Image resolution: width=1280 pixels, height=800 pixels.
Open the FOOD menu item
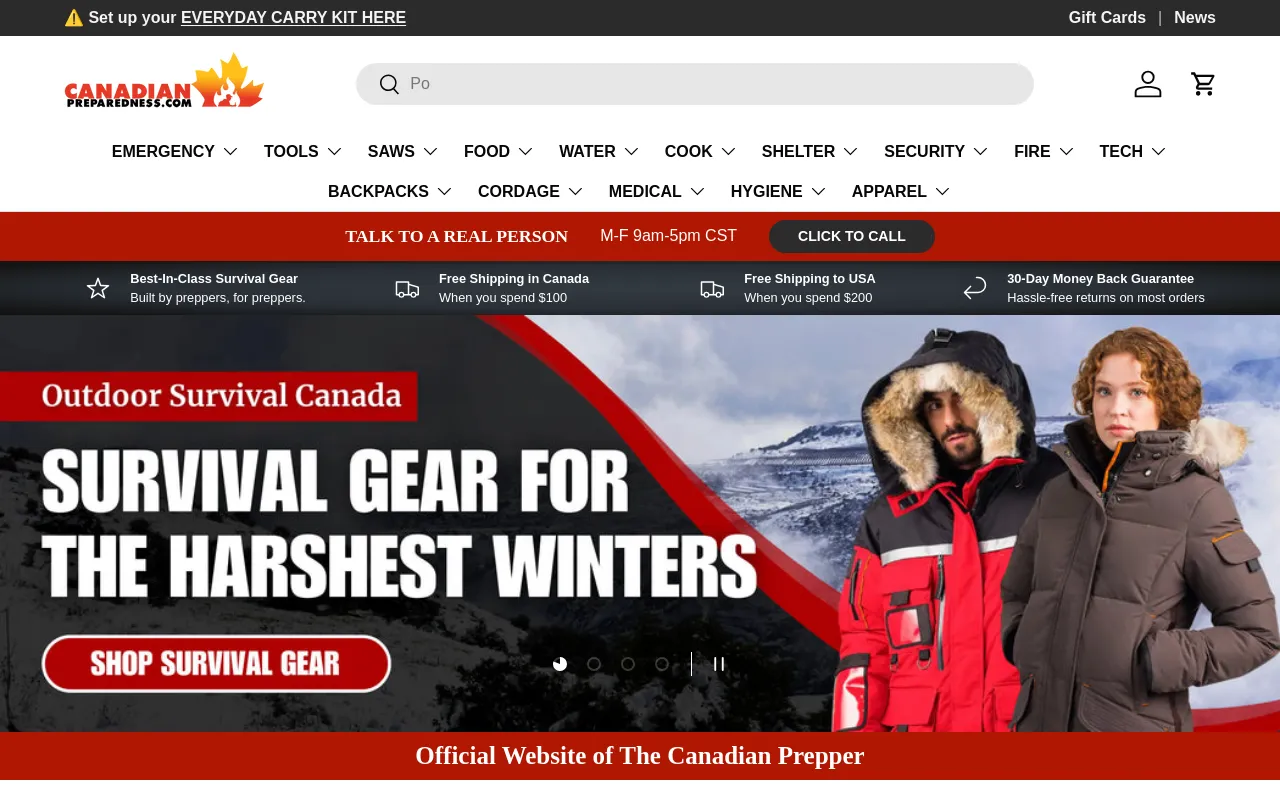pos(499,151)
